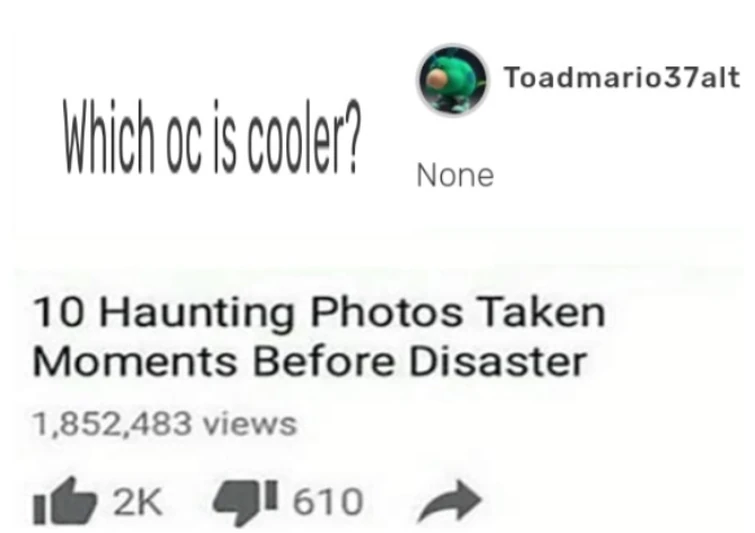The image size is (755, 533).
Task: Click the thumbs up like icon
Action: (x=64, y=501)
